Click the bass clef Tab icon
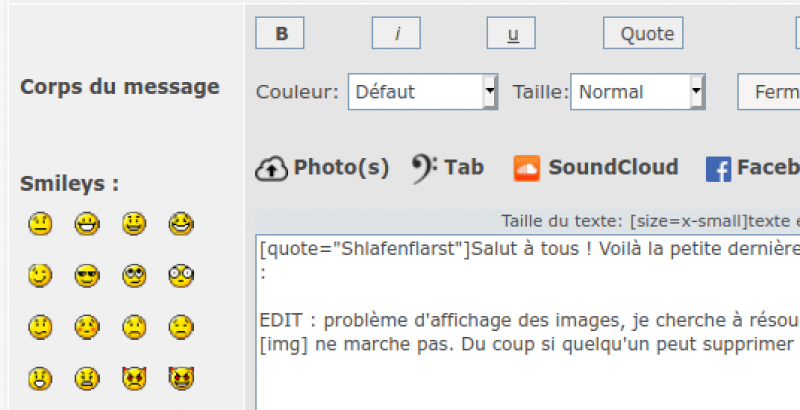The width and height of the screenshot is (800, 410). click(424, 168)
